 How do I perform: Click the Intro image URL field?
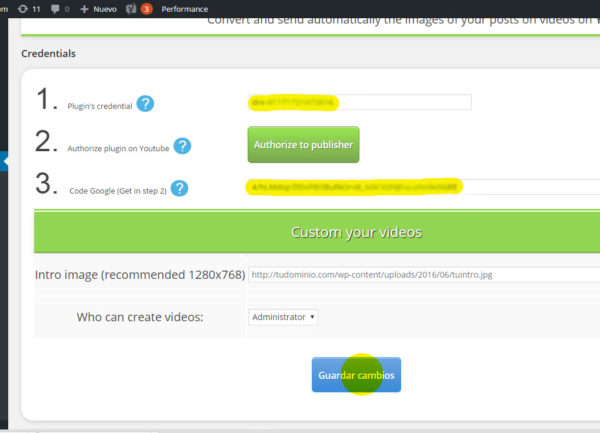click(424, 275)
